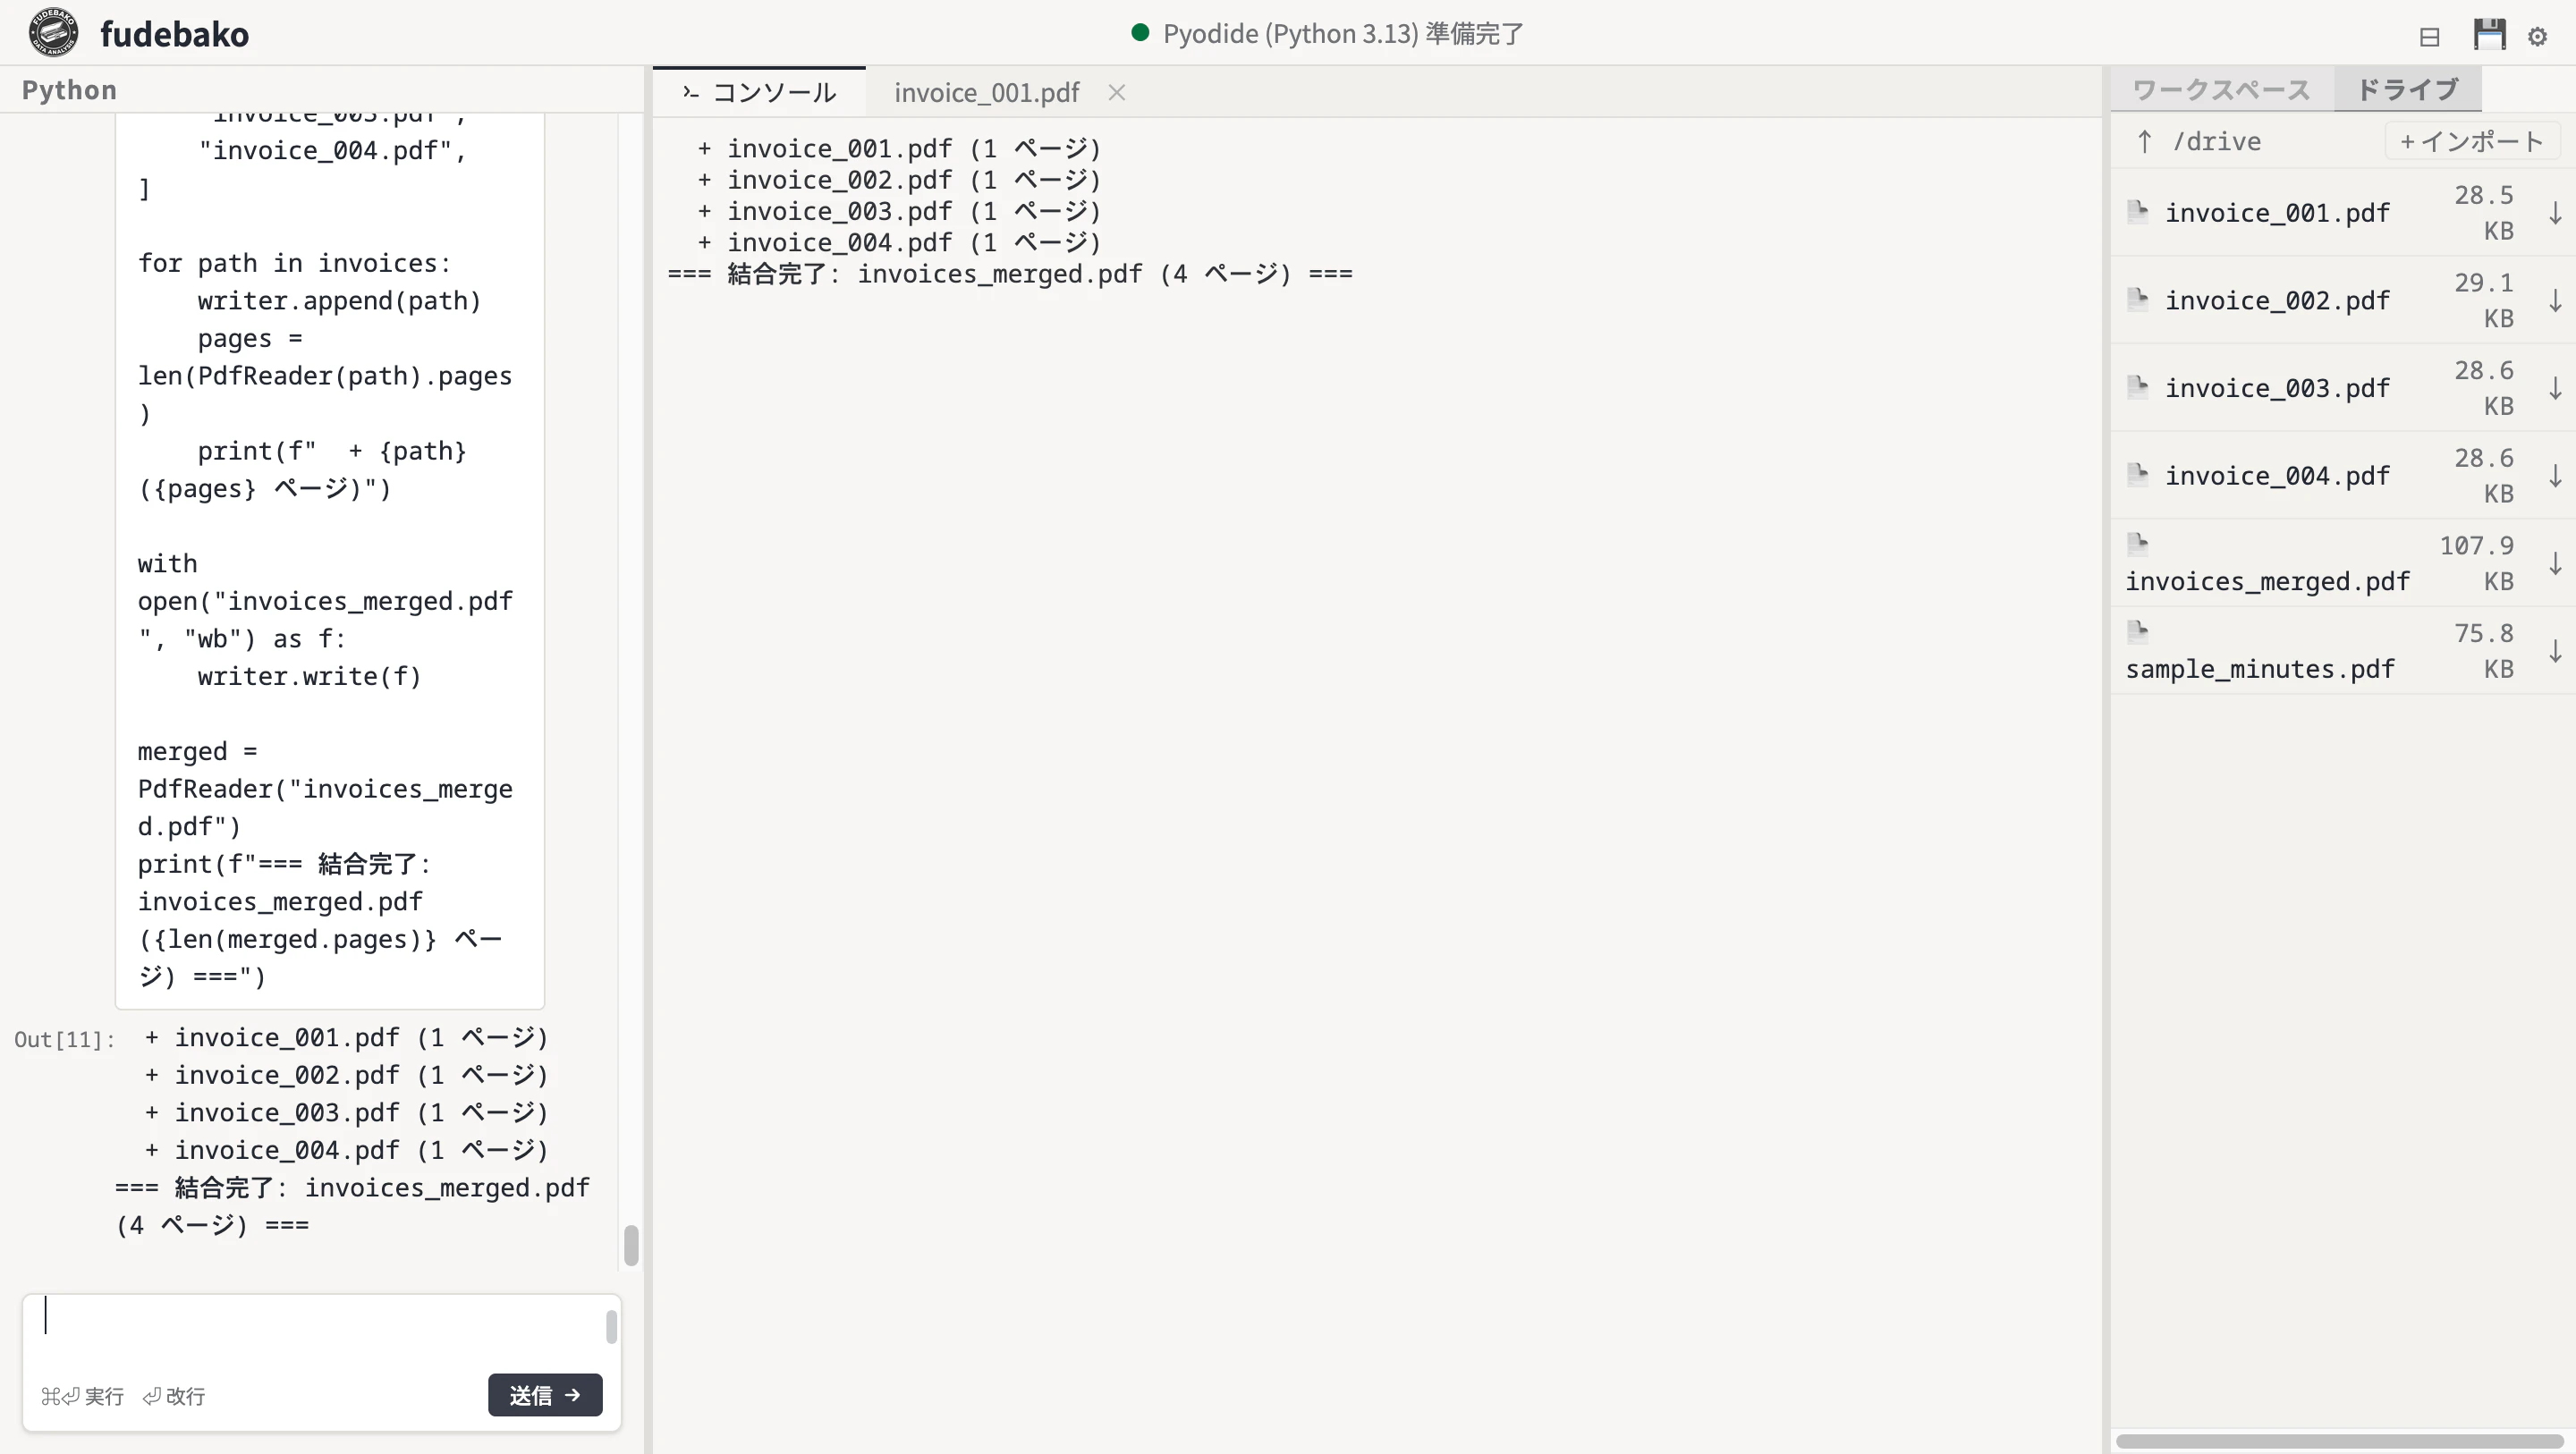
Task: Click the floppy disk save icon
Action: (x=2489, y=34)
